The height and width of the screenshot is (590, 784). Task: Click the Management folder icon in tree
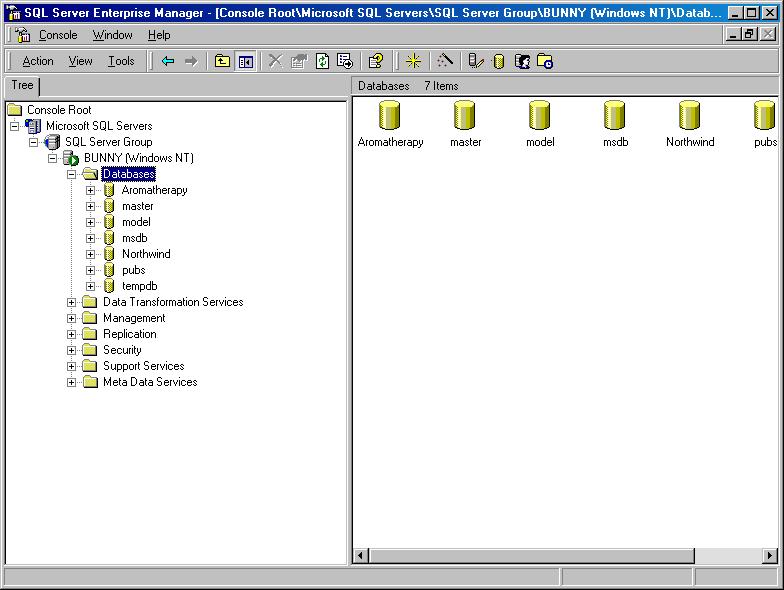point(90,318)
